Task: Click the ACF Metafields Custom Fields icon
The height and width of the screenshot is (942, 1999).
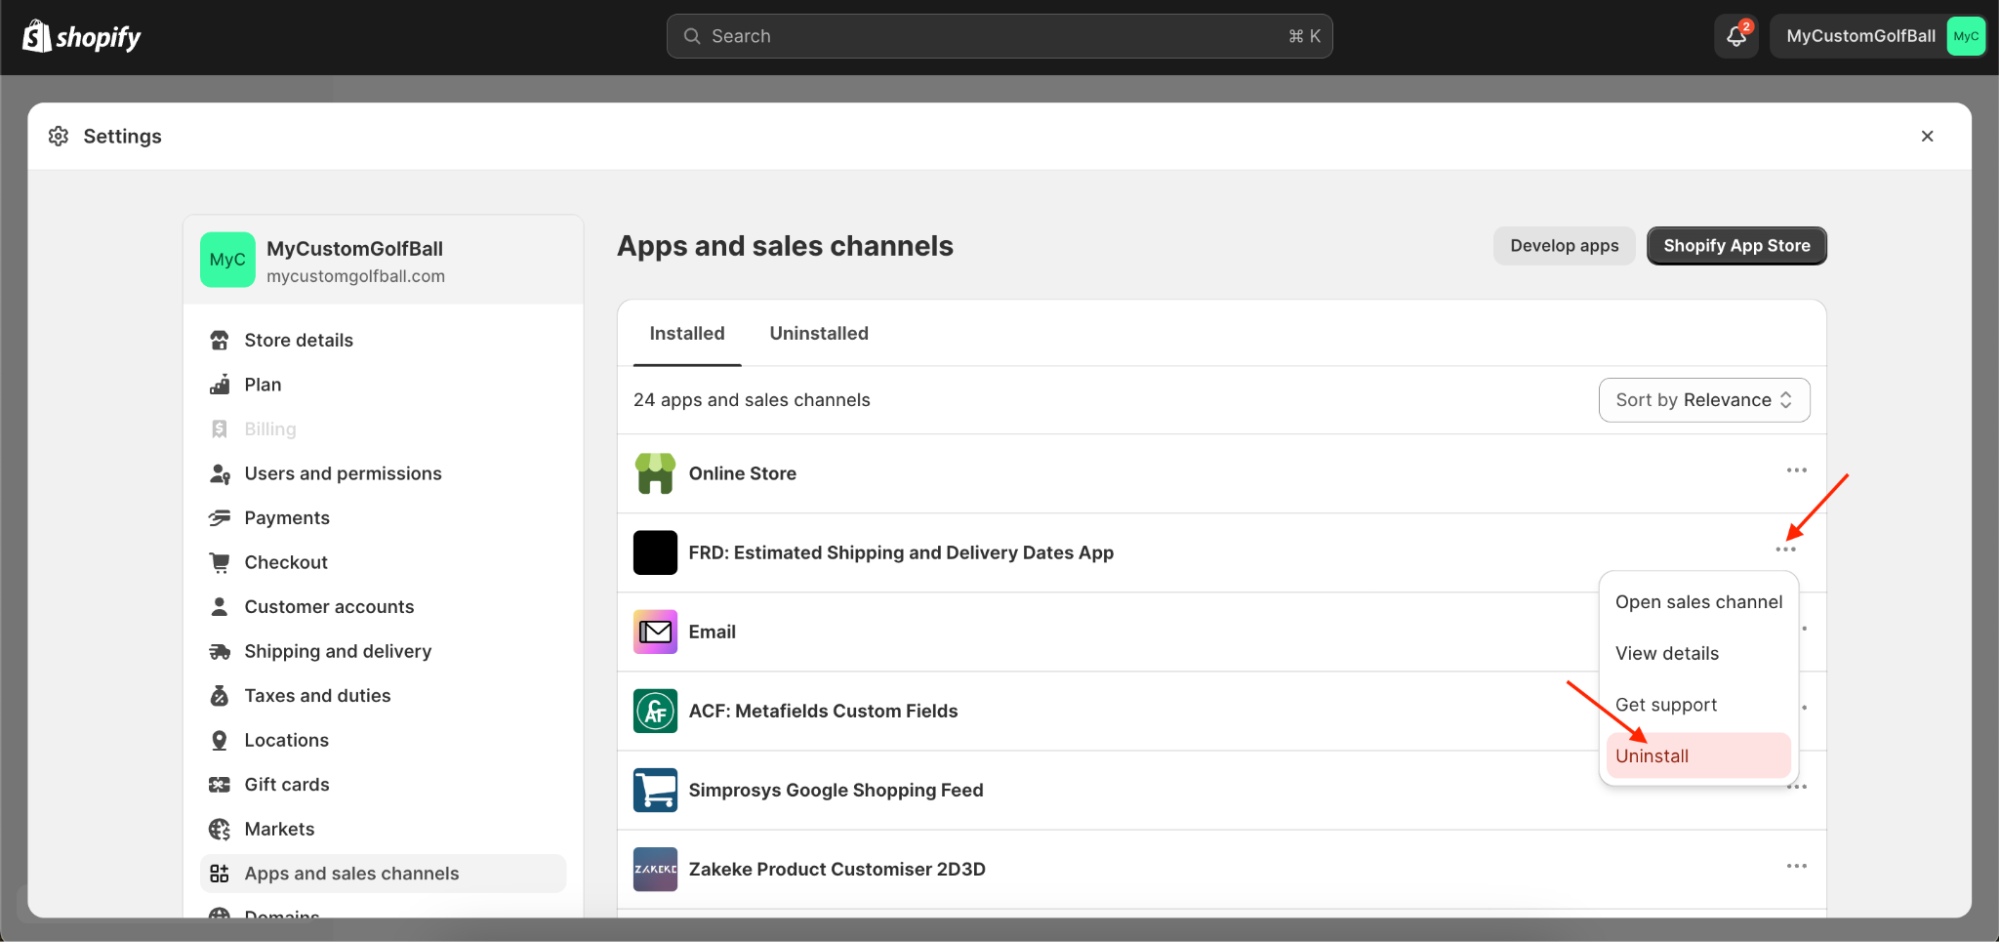Action: point(655,711)
